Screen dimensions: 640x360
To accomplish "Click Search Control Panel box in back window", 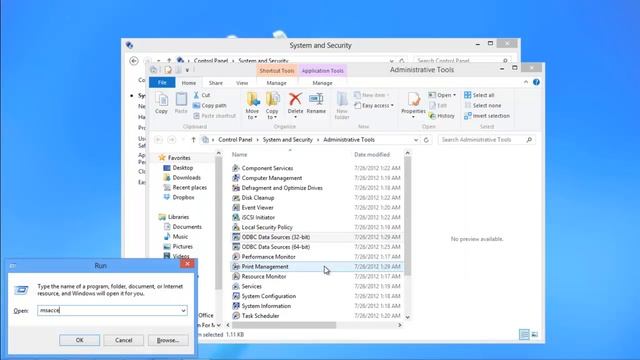I will pyautogui.click(x=462, y=61).
